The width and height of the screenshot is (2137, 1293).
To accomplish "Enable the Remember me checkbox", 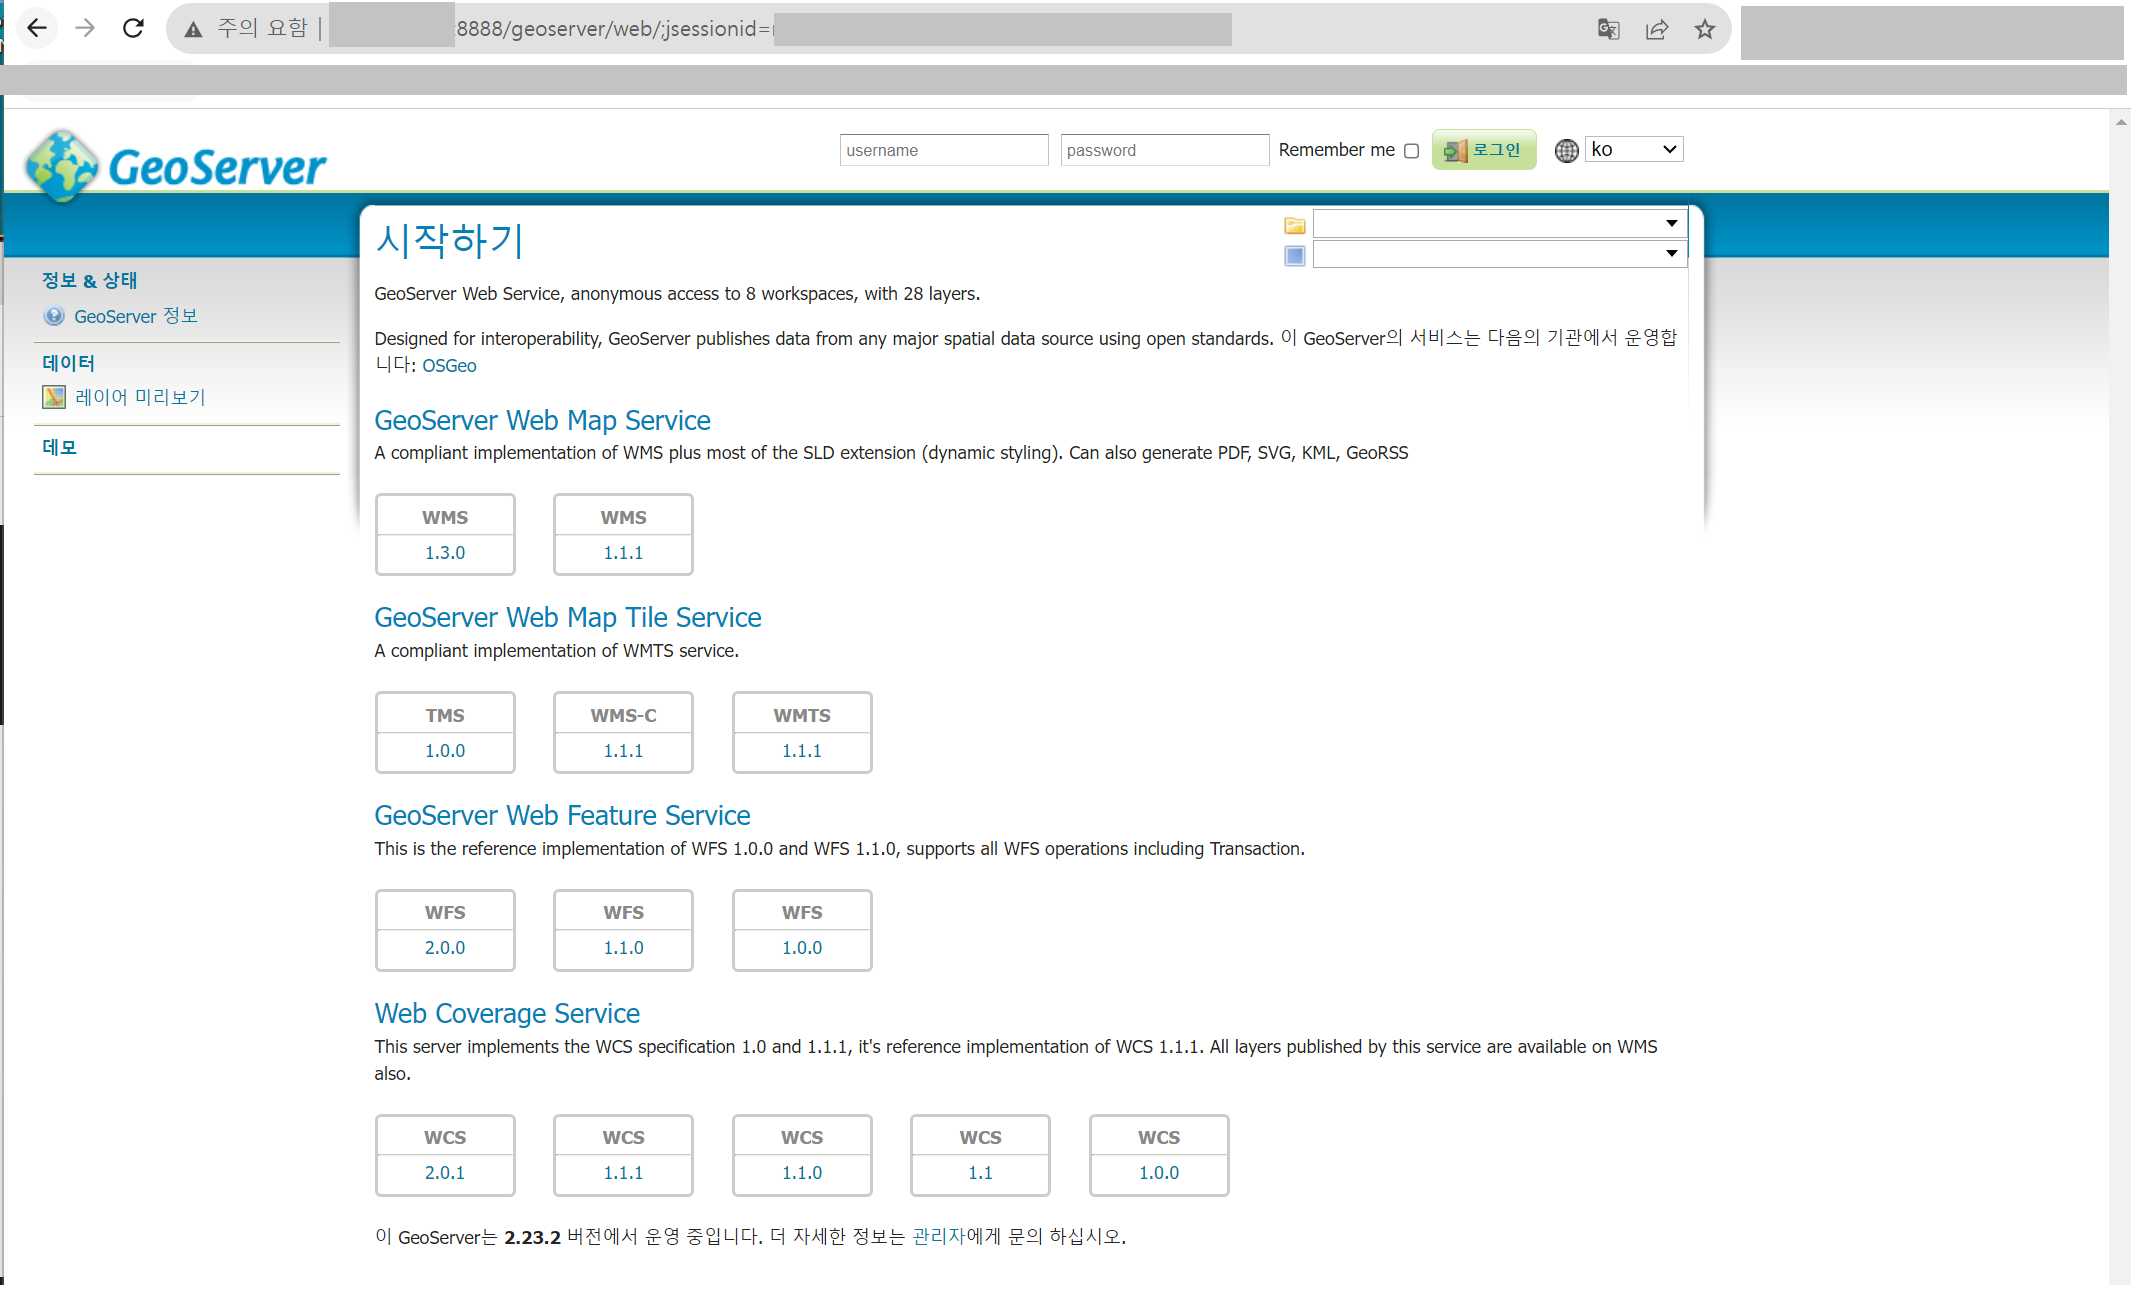I will pyautogui.click(x=1411, y=151).
